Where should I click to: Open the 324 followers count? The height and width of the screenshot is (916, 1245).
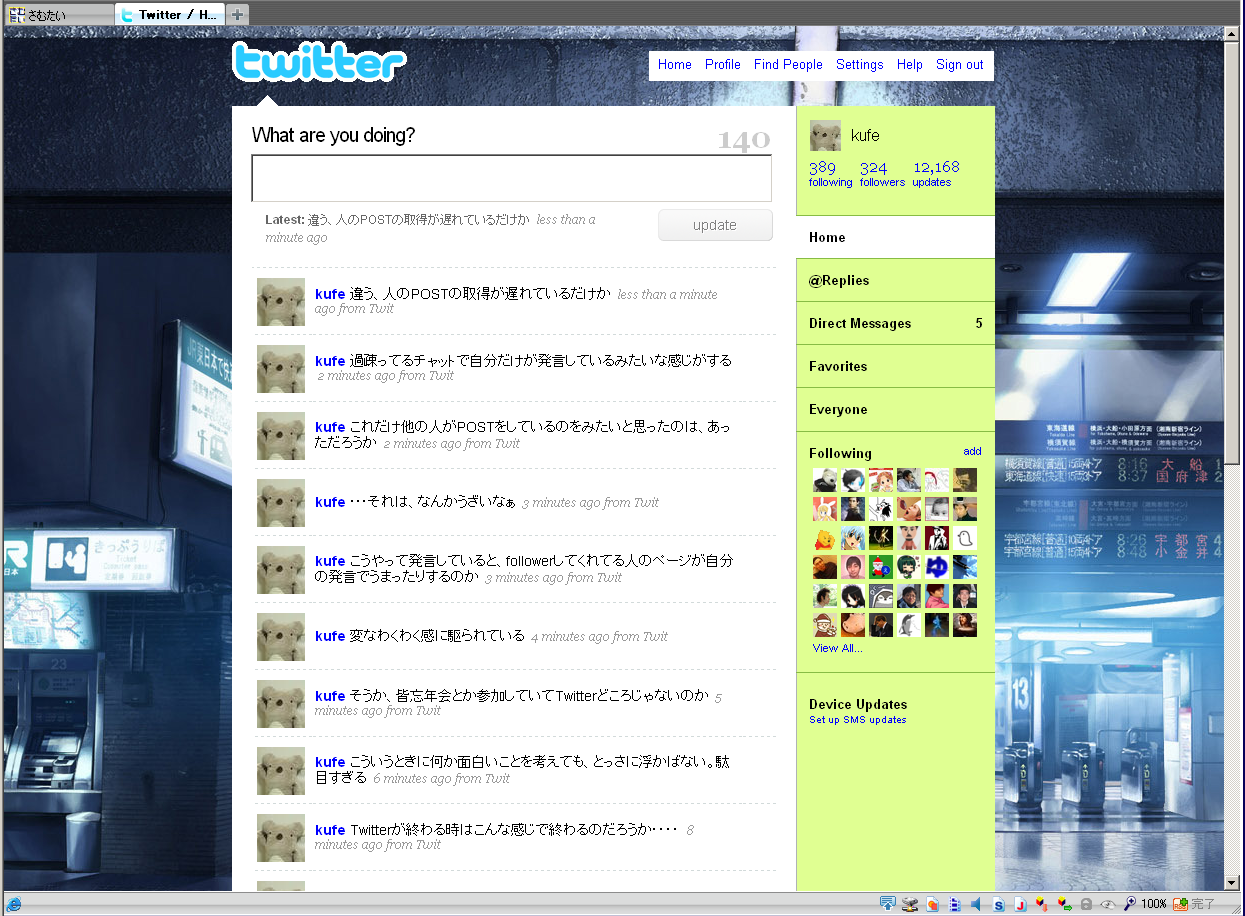pos(882,173)
